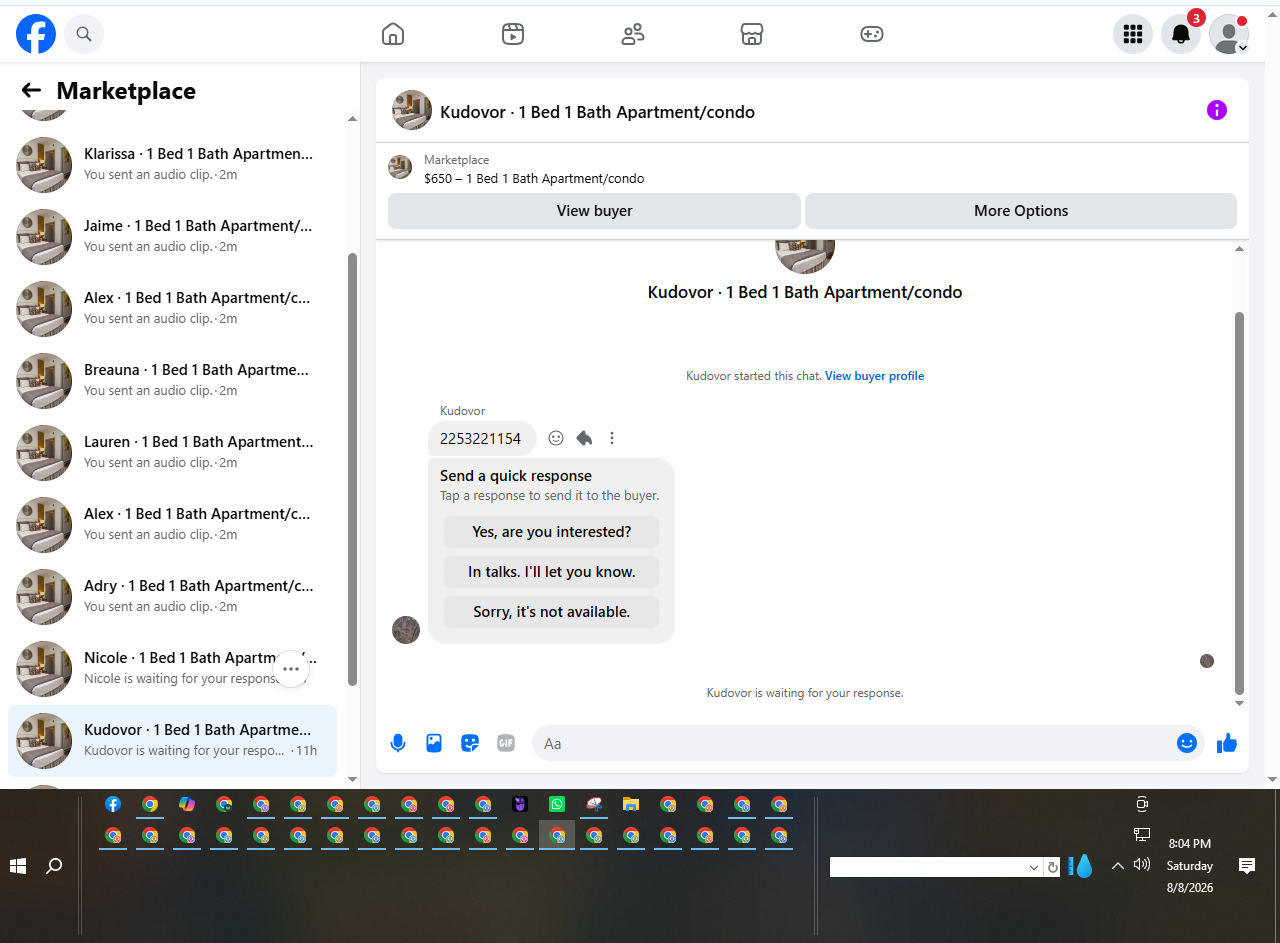Viewport: 1280px width, 943px height.
Task: Open the account profile menu
Action: pos(1229,34)
